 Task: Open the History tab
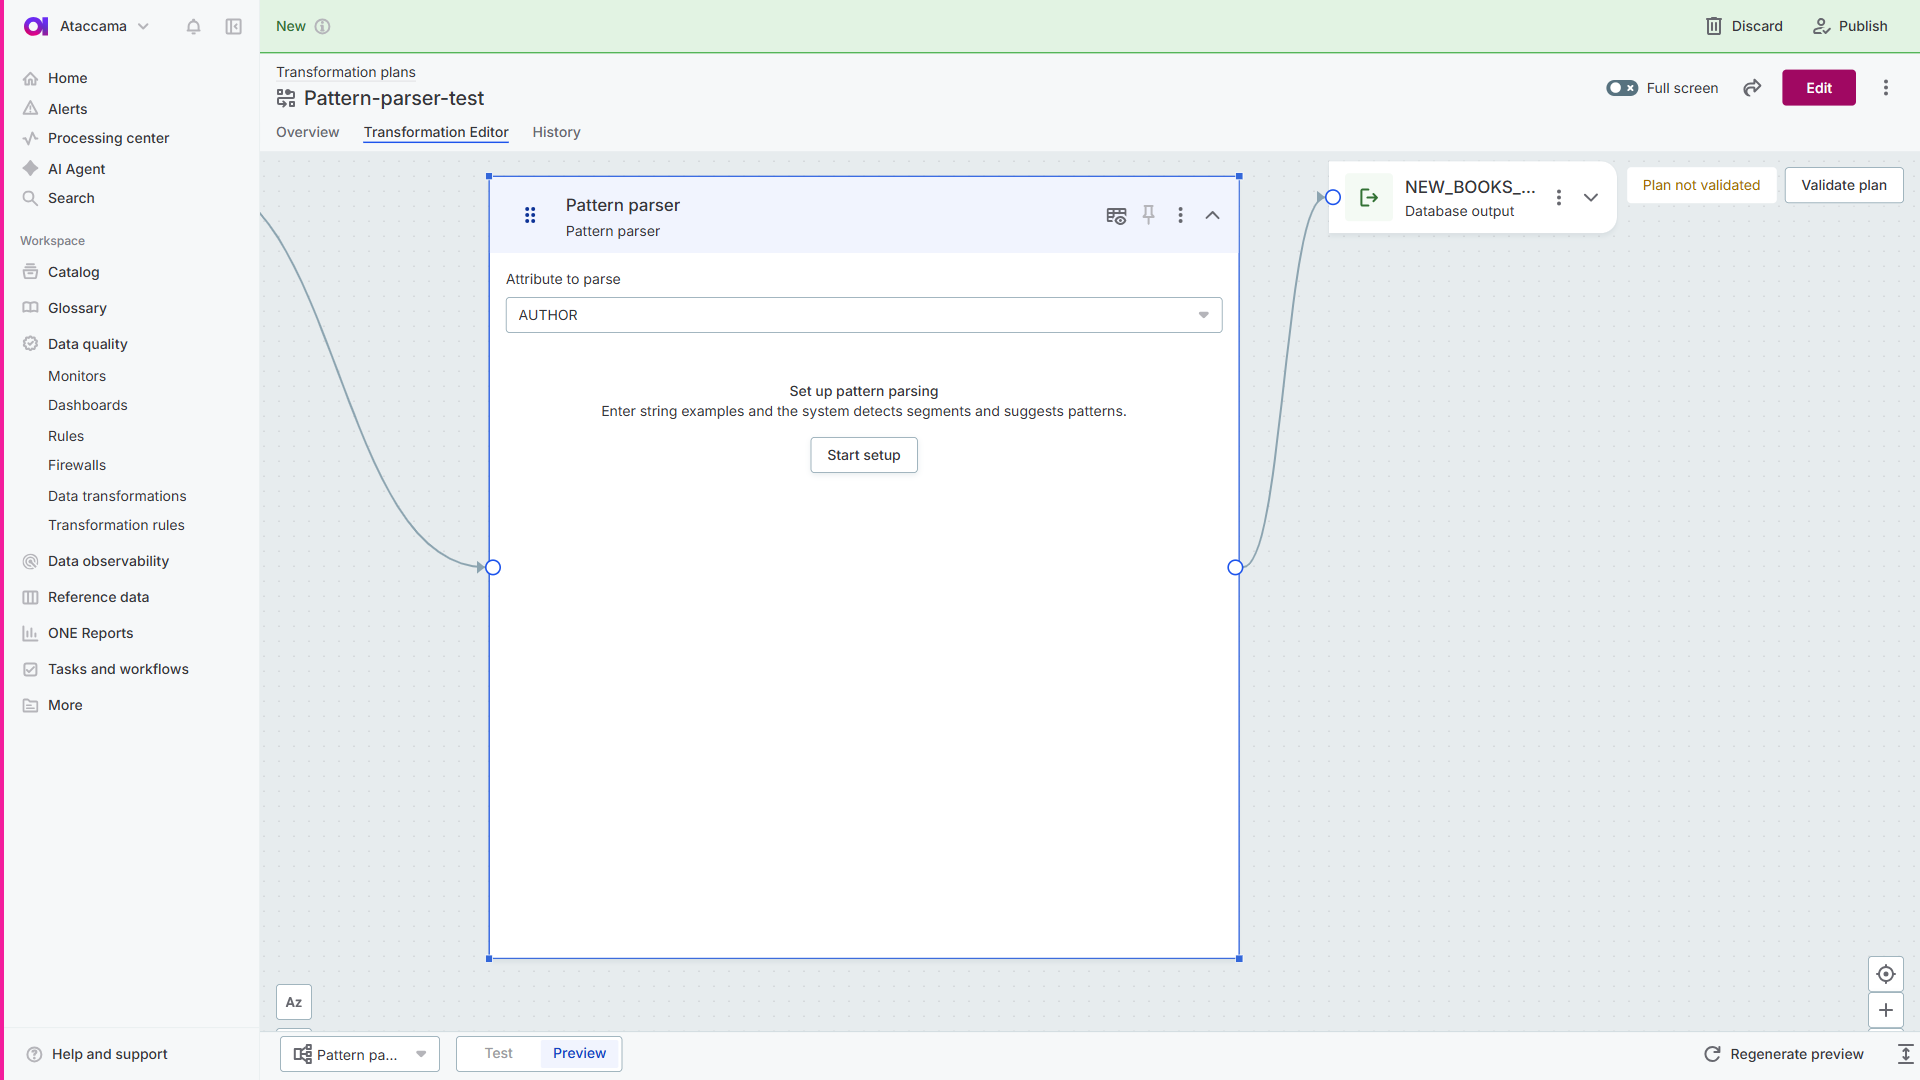coord(556,132)
